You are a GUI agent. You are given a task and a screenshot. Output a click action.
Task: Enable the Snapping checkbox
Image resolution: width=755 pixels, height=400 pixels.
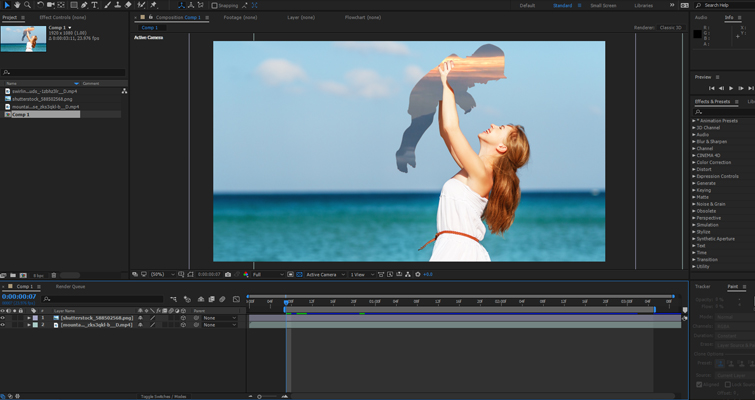(214, 5)
